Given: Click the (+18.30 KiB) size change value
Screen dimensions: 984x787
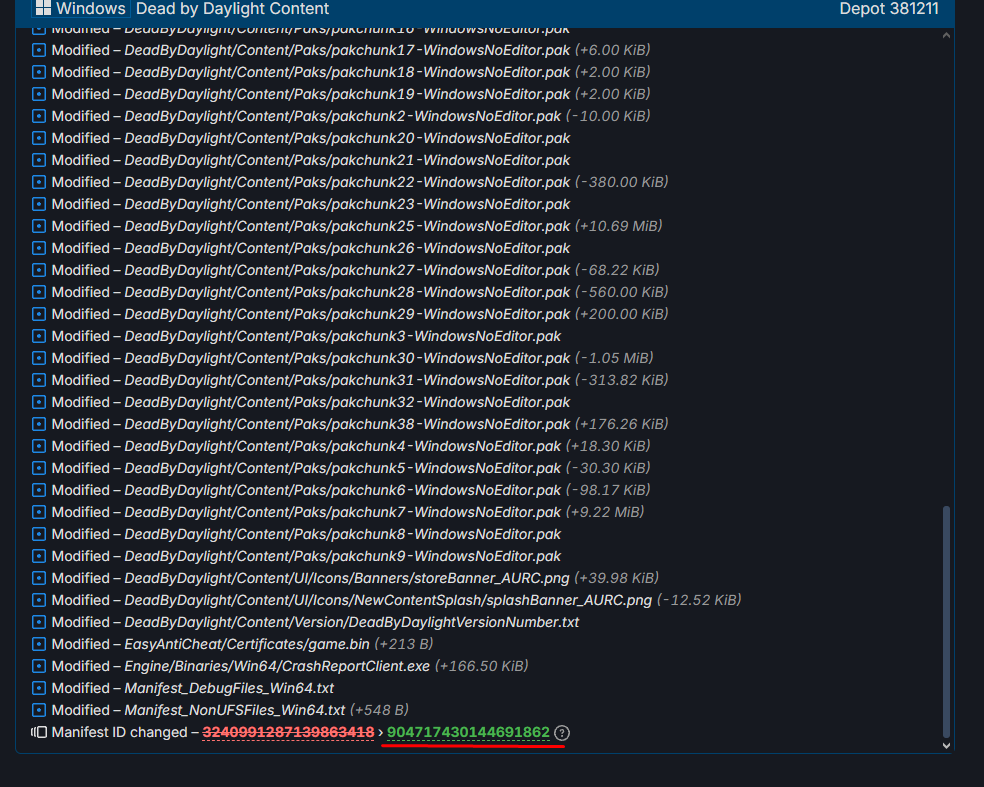Looking at the screenshot, I should tap(608, 446).
